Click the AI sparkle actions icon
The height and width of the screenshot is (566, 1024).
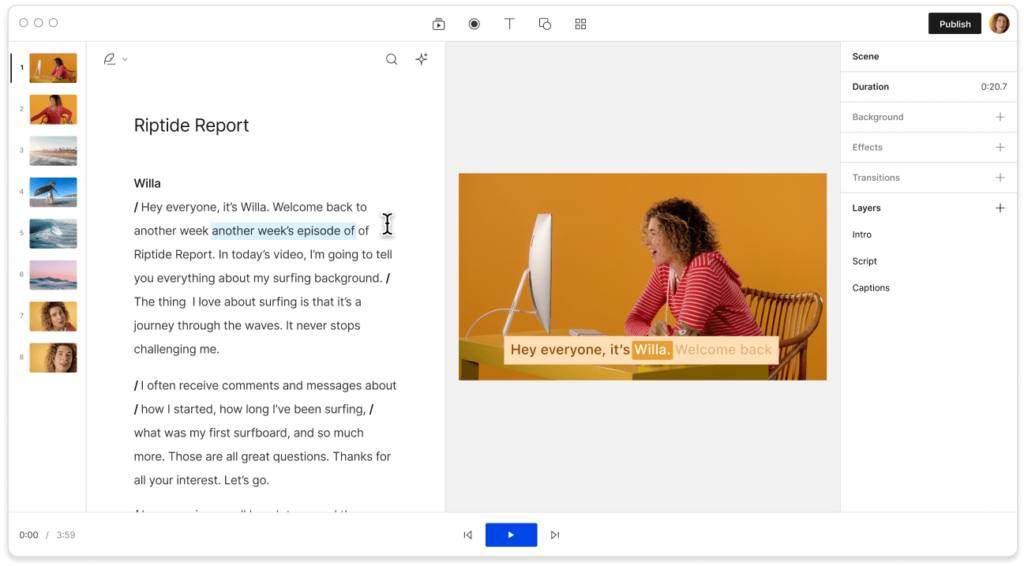[422, 59]
